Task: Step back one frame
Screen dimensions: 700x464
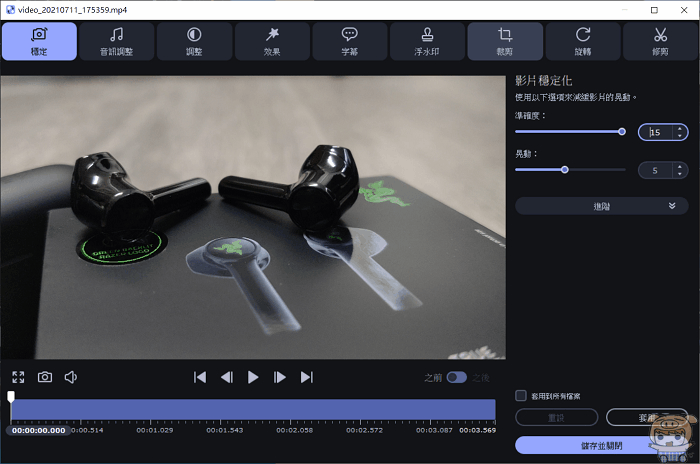Action: [x=227, y=377]
